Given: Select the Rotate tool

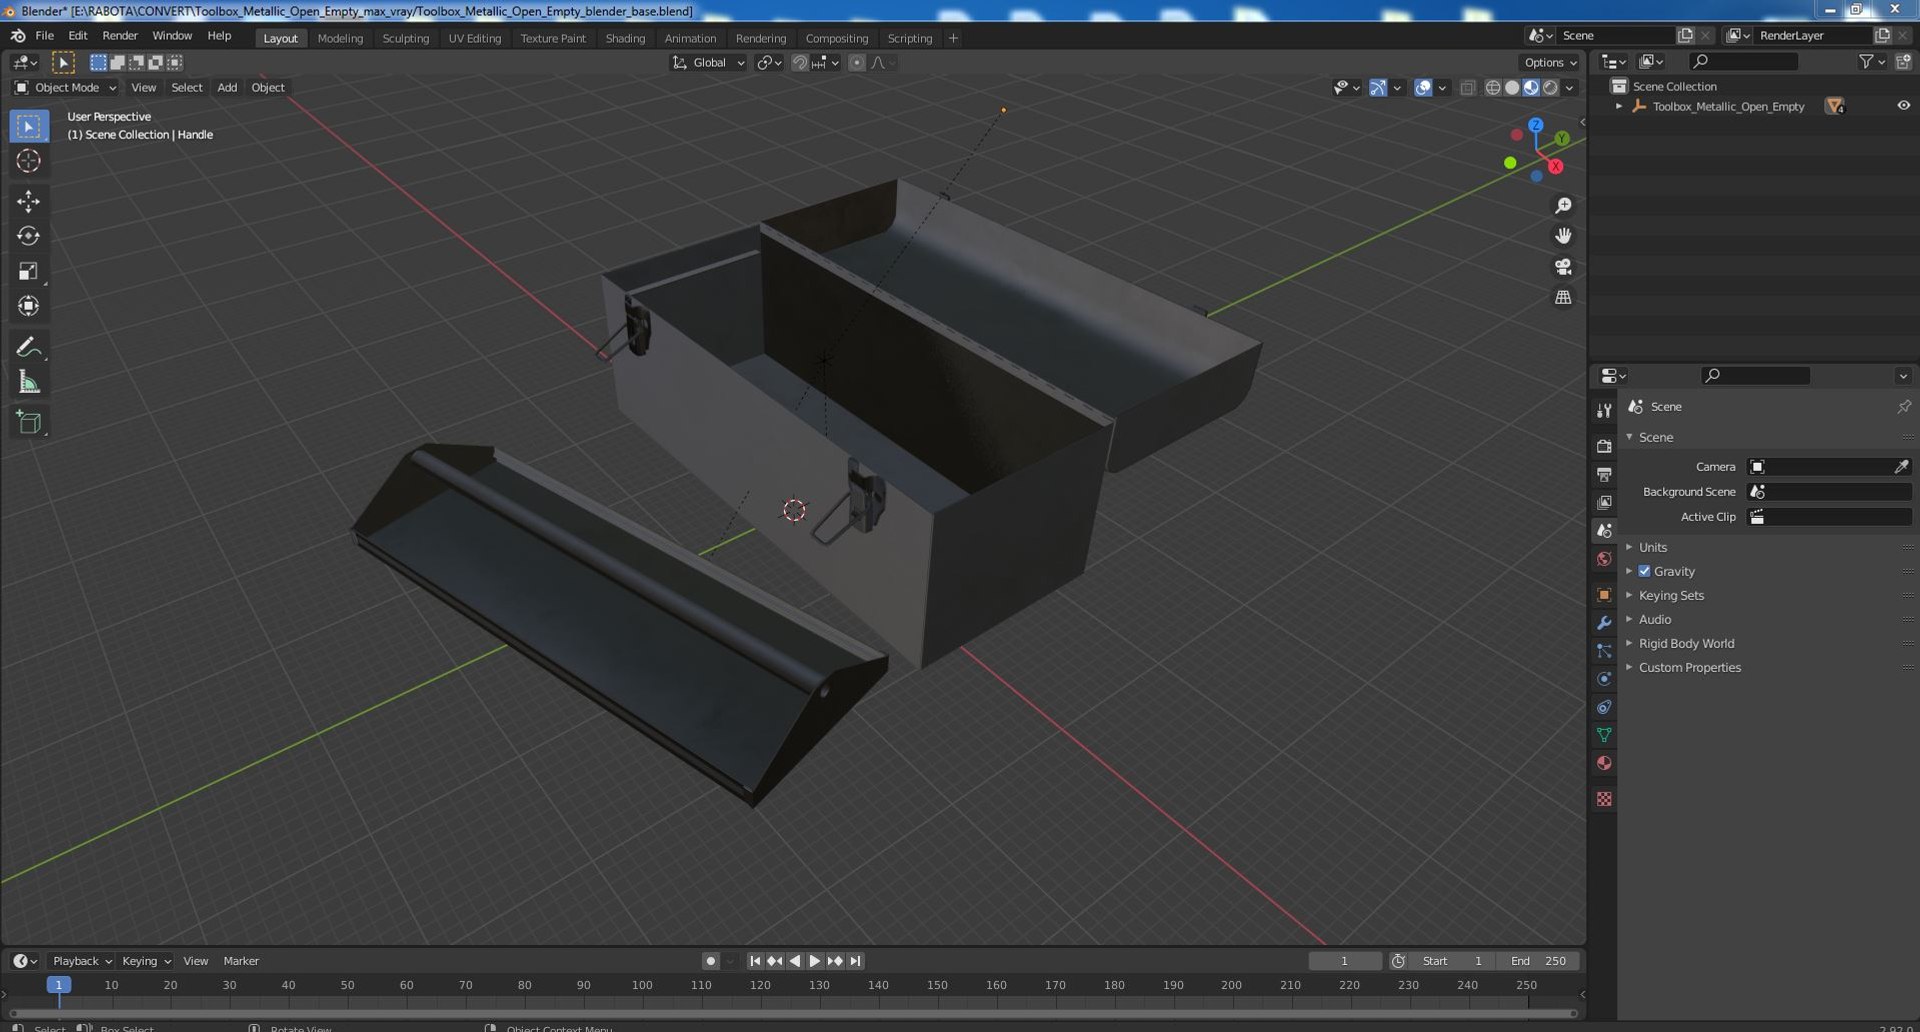Looking at the screenshot, I should point(29,236).
